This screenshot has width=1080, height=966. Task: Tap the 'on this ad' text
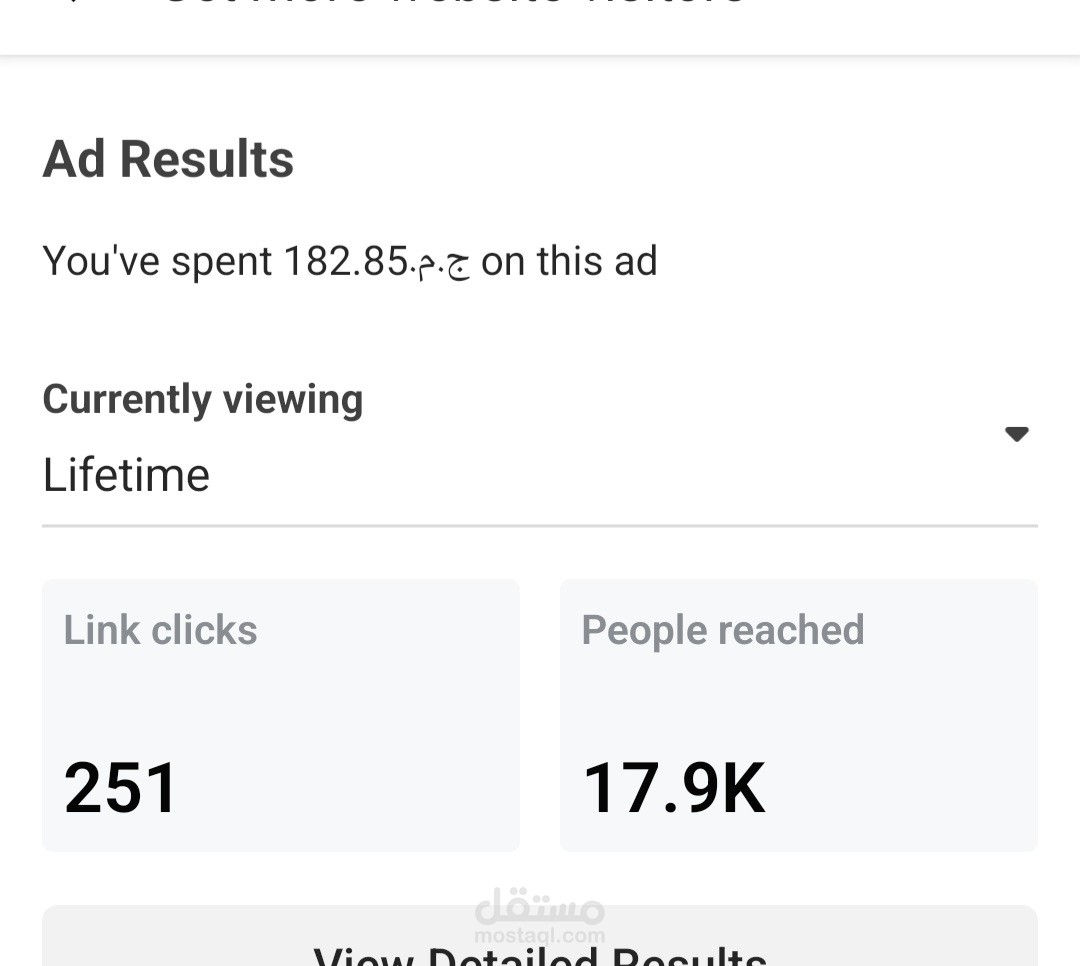click(569, 262)
